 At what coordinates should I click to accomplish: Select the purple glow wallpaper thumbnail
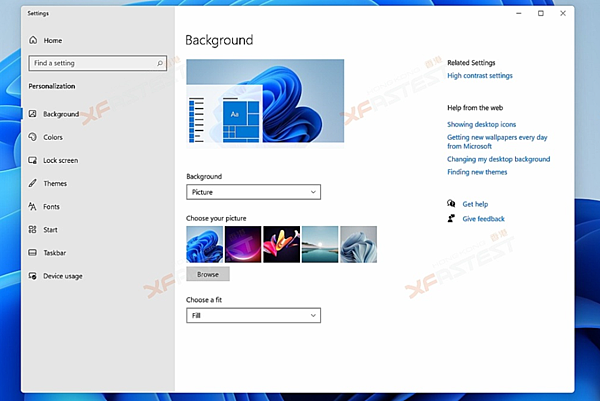point(243,244)
